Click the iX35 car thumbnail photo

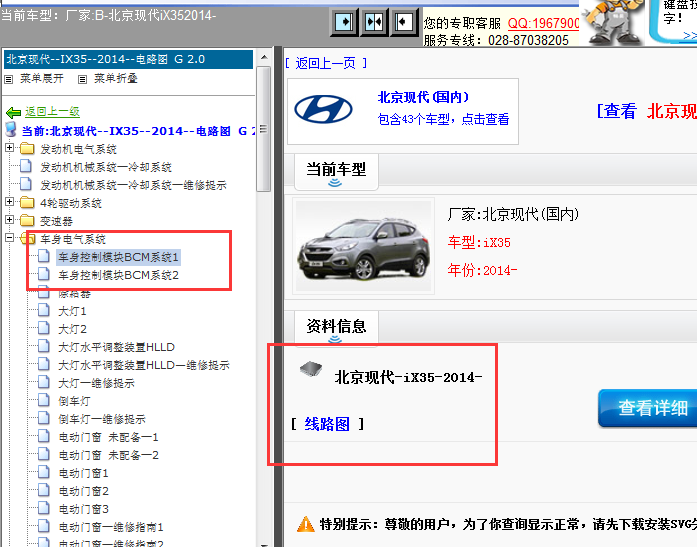pyautogui.click(x=363, y=246)
